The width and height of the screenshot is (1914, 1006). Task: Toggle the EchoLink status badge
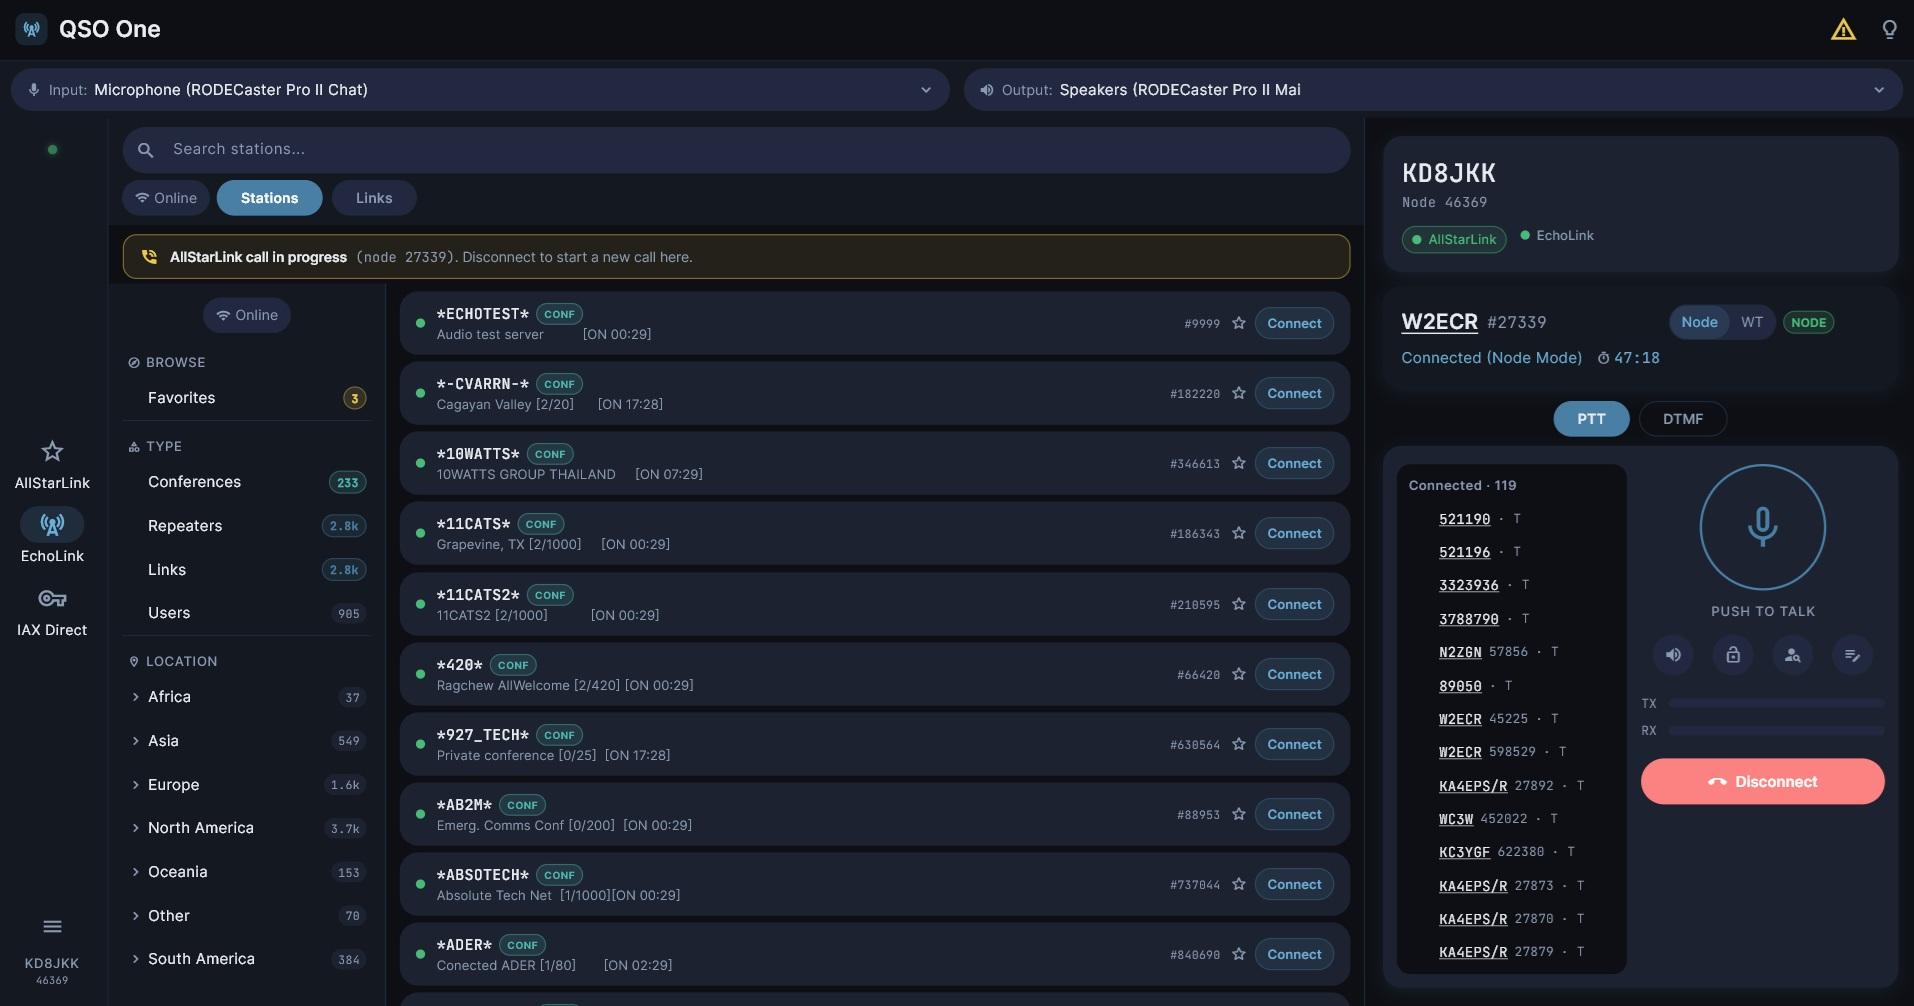(x=1557, y=236)
